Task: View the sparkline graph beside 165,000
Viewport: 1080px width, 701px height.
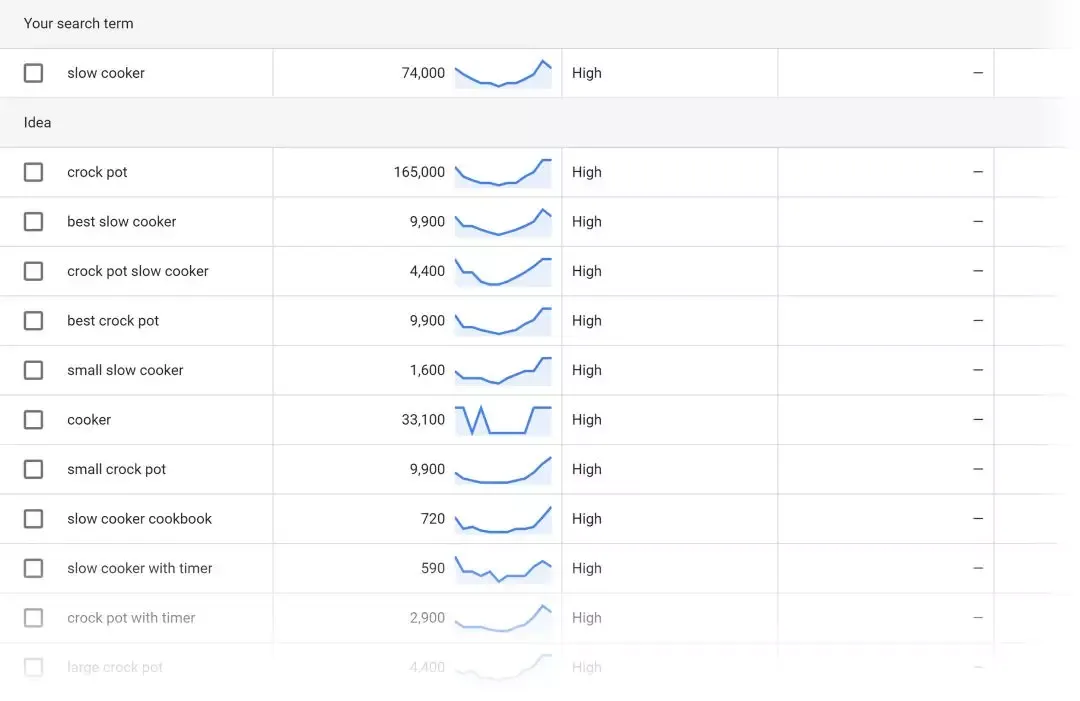Action: coord(503,173)
